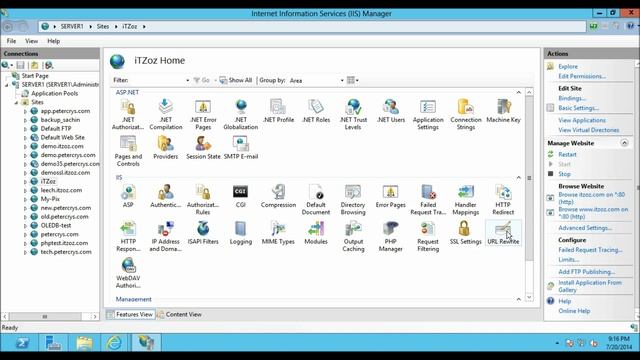Collapse the Sites tree node
This screenshot has width=640, height=360.
coord(16,102)
